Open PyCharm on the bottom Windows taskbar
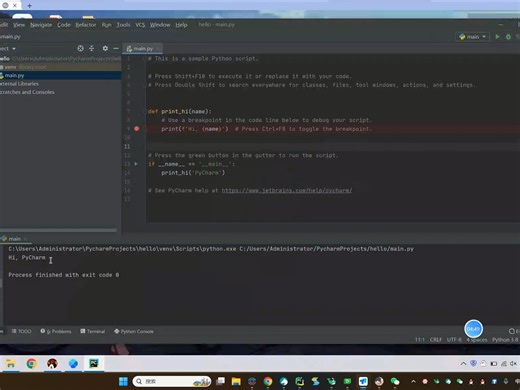The width and height of the screenshot is (520, 390). point(299,381)
